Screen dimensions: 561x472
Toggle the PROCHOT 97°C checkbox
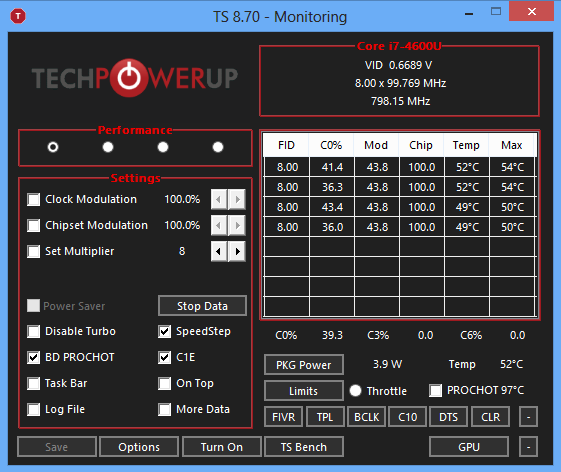click(x=435, y=390)
